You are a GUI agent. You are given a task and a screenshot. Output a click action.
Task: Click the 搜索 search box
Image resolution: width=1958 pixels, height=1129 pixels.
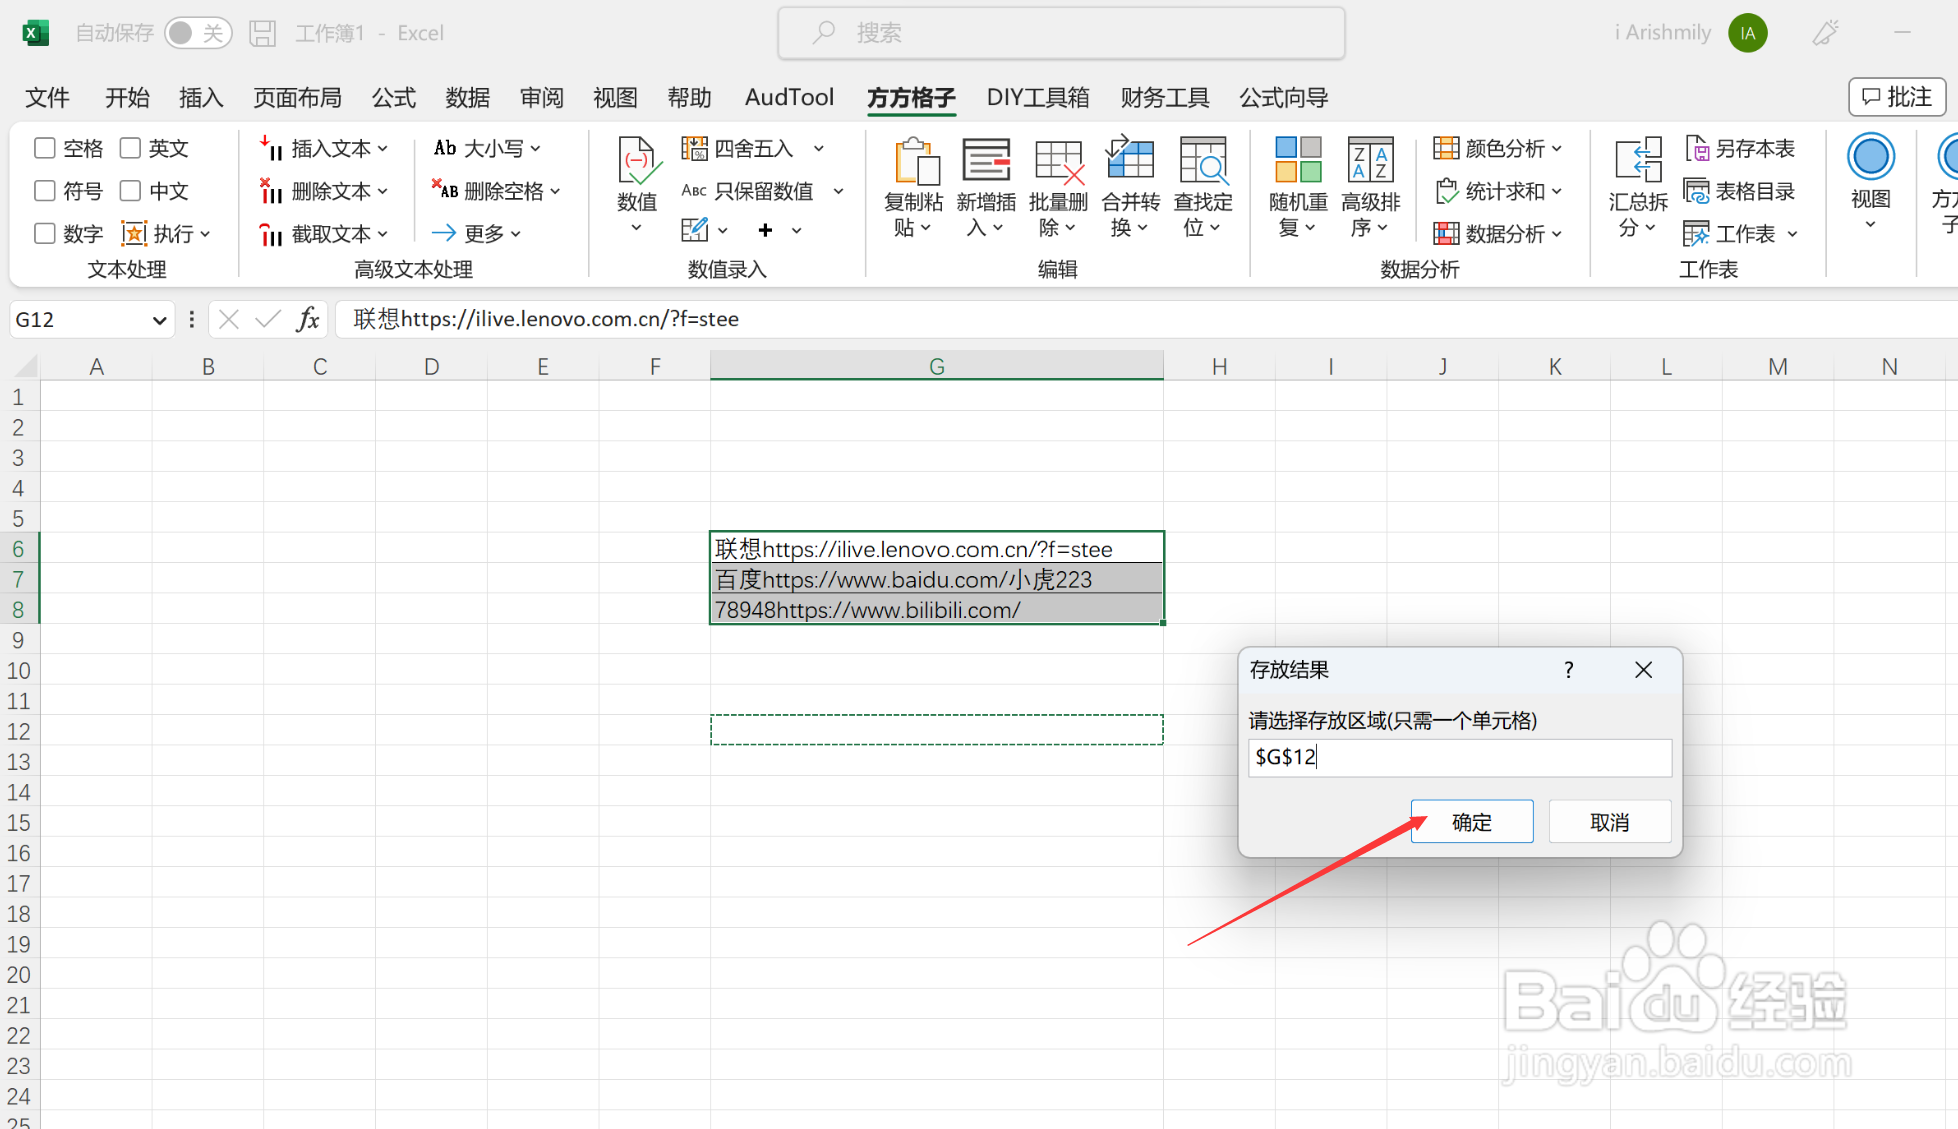1061,33
